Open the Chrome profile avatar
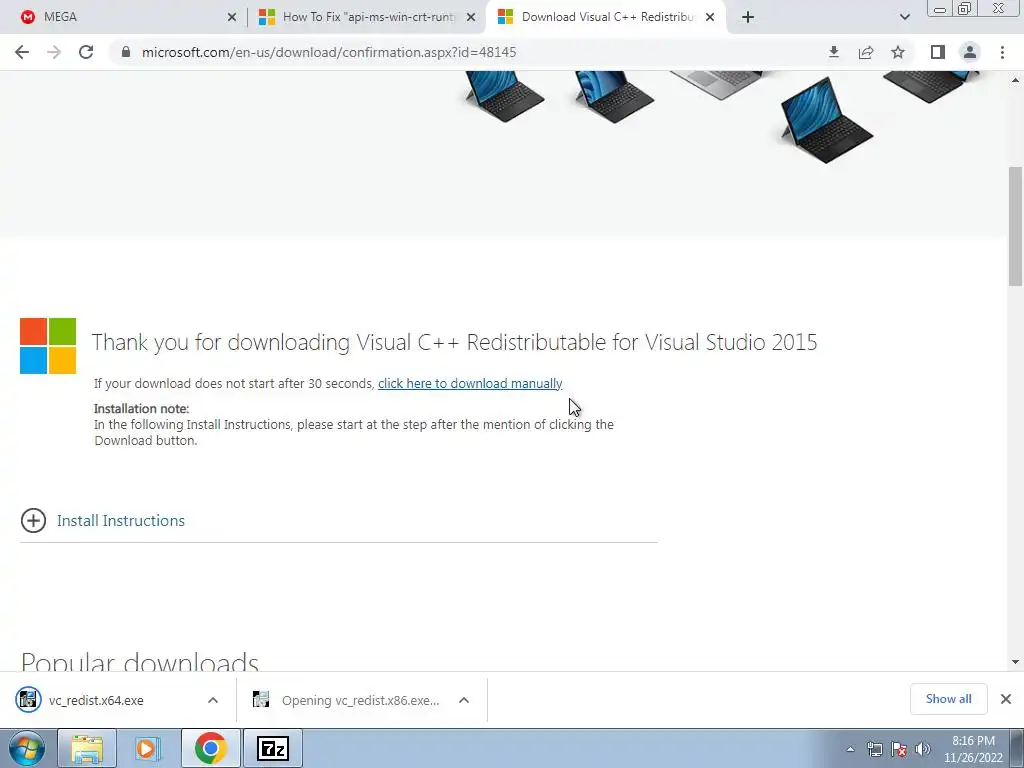 coord(970,52)
